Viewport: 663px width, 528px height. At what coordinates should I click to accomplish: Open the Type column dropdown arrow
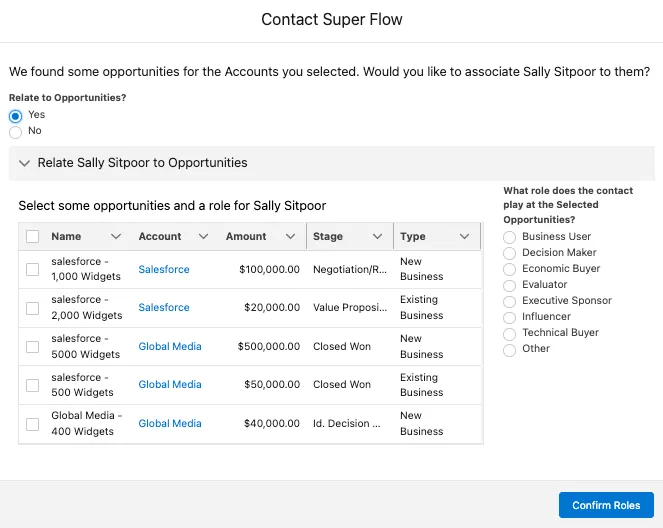coord(465,236)
